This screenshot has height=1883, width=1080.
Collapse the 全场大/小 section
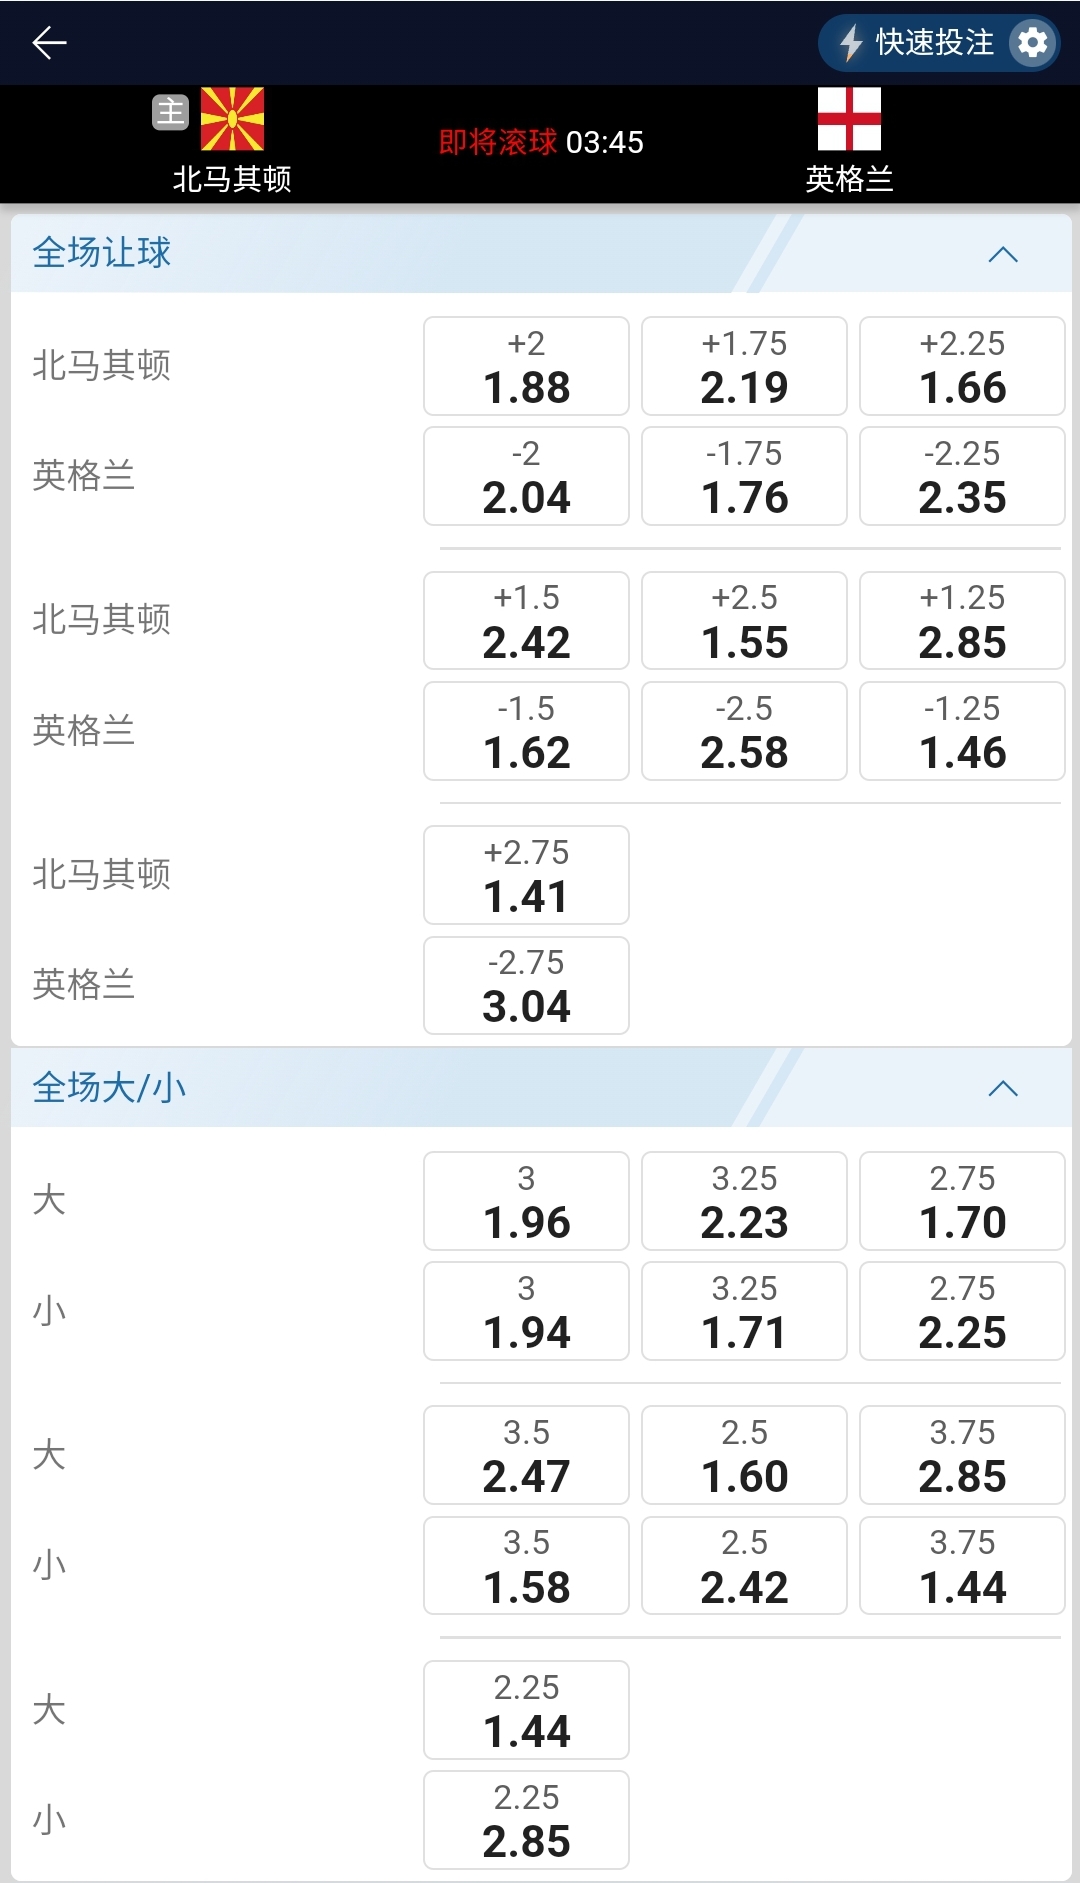(1003, 1089)
